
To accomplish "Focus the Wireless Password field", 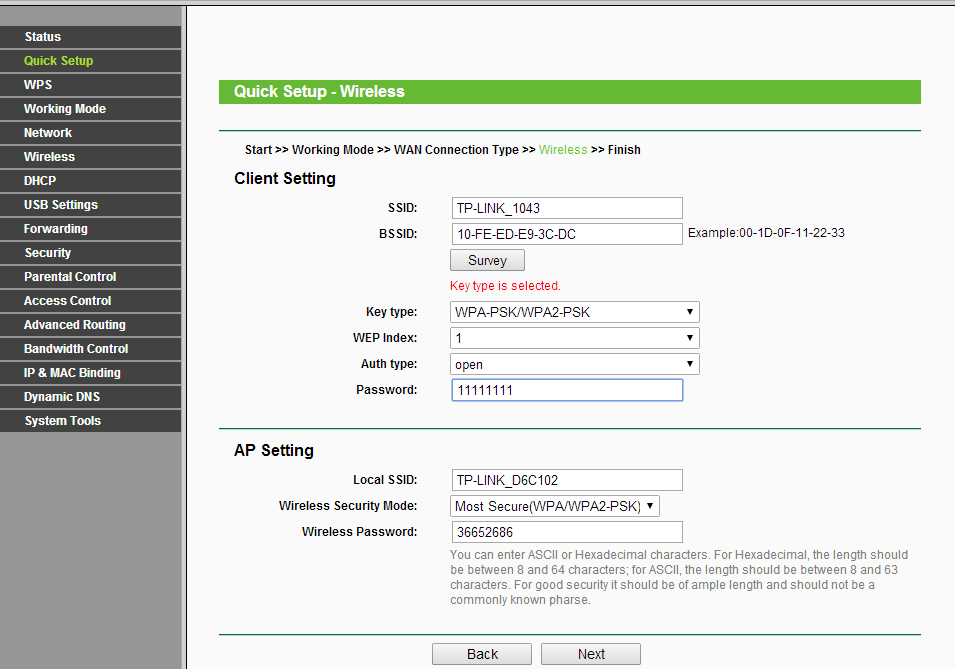I will click(x=567, y=532).
